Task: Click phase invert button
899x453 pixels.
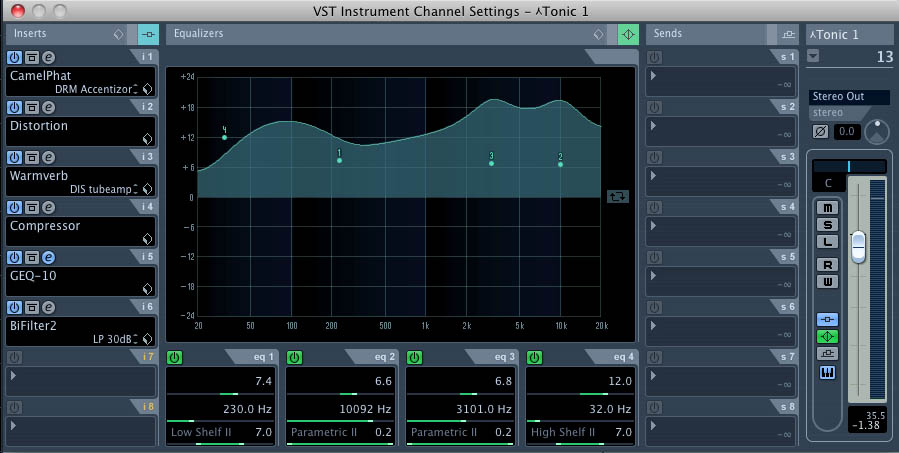Action: pos(820,131)
